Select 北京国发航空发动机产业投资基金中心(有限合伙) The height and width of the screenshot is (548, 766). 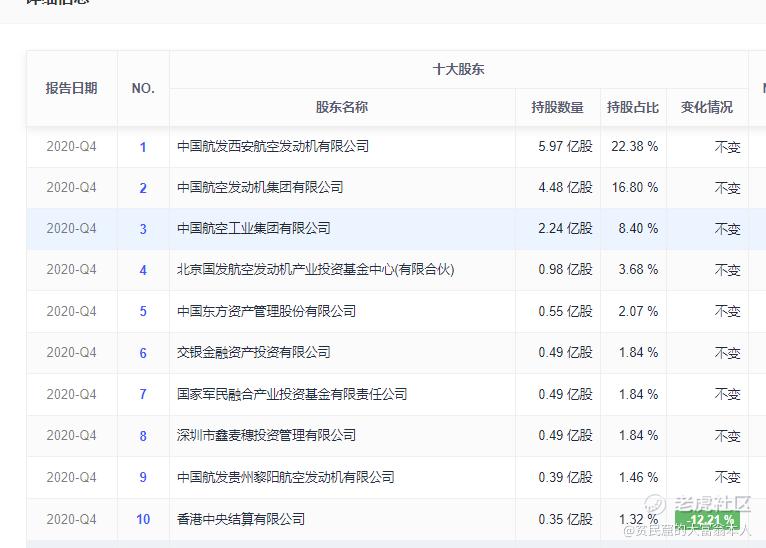pos(316,270)
